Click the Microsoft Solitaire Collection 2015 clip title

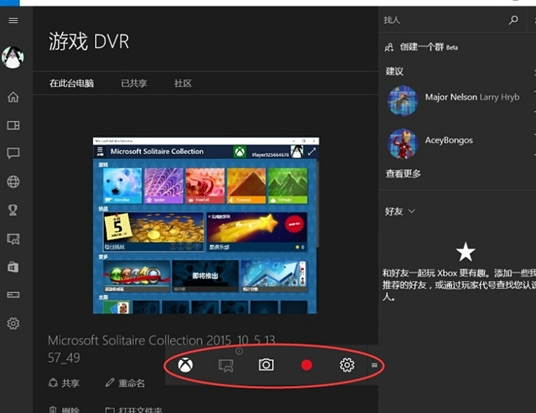161,349
